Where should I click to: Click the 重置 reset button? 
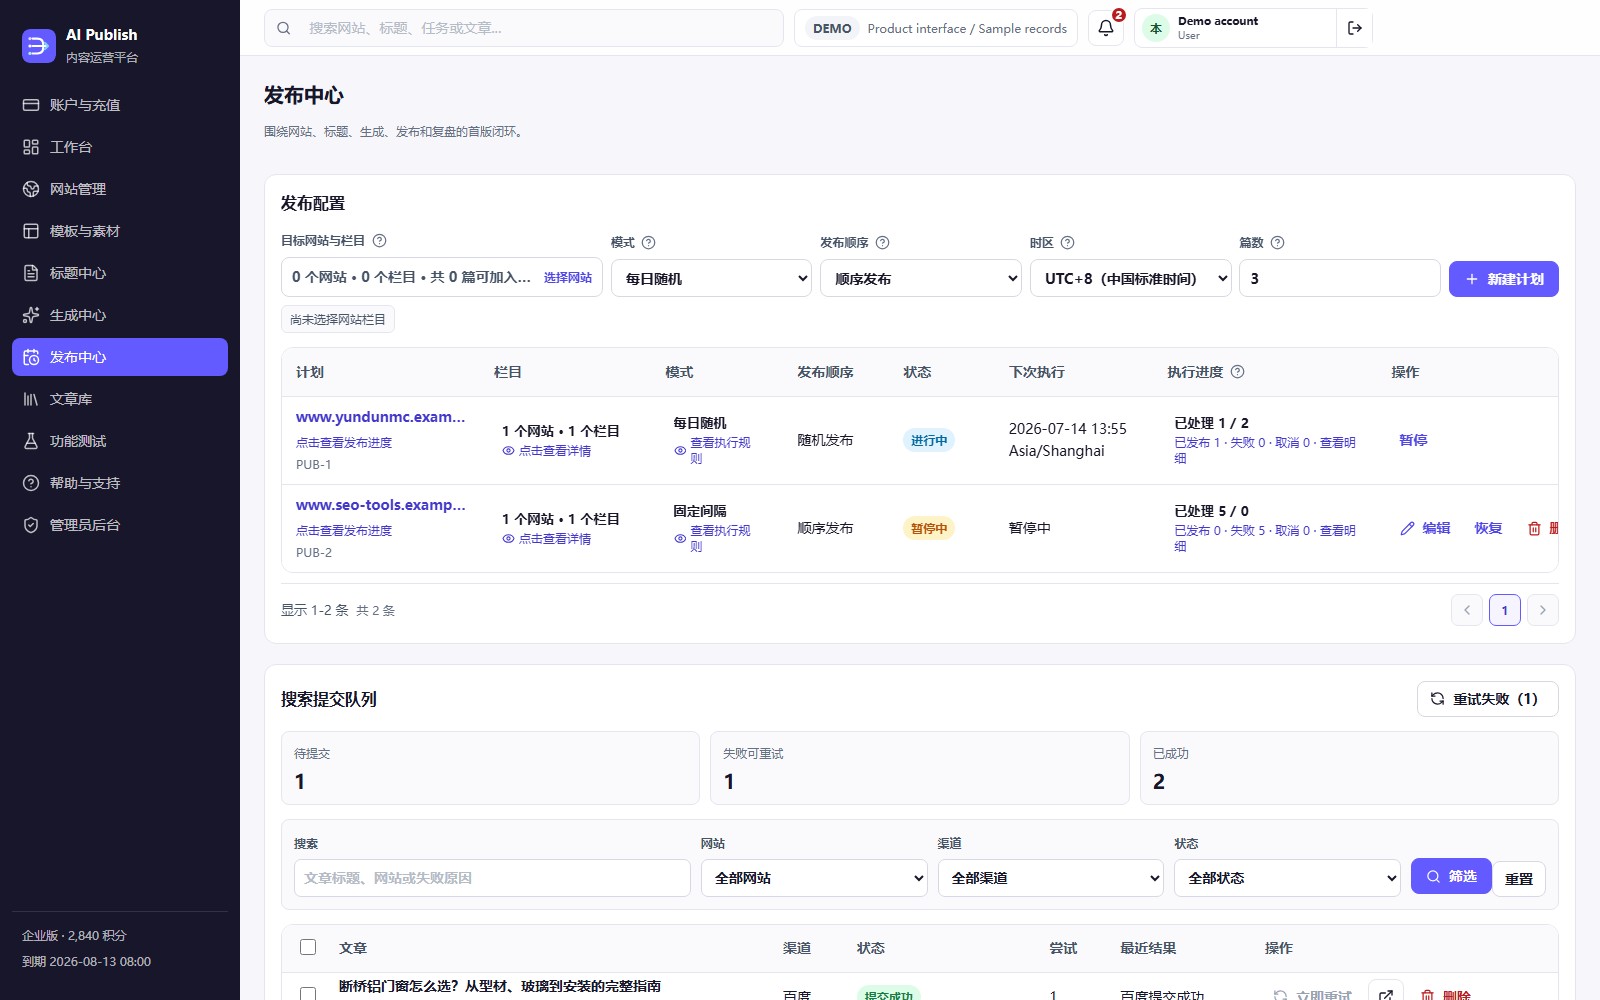click(x=1519, y=879)
